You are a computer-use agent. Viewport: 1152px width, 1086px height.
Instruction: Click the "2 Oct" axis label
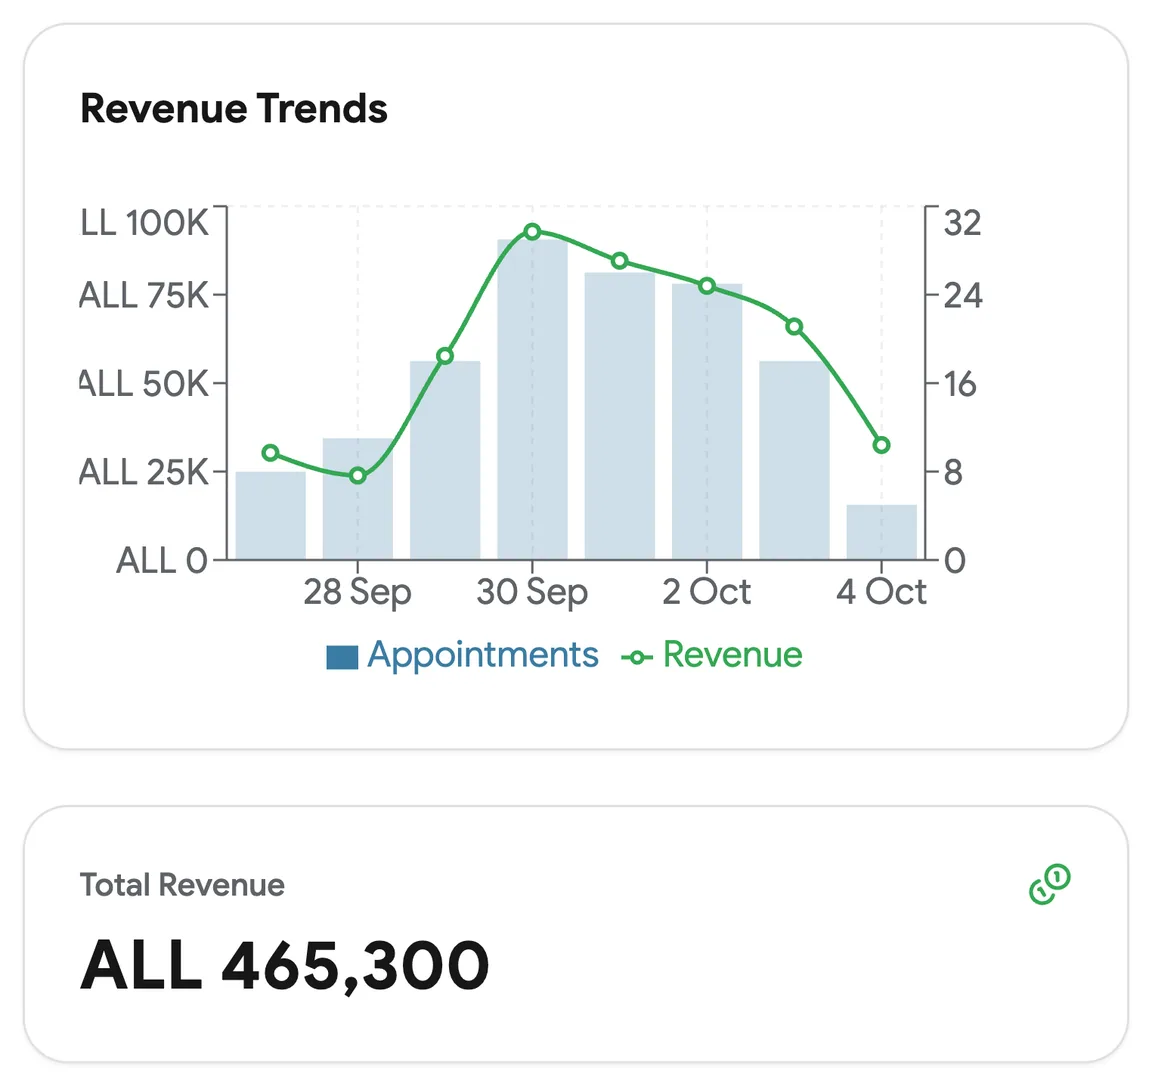(x=707, y=591)
